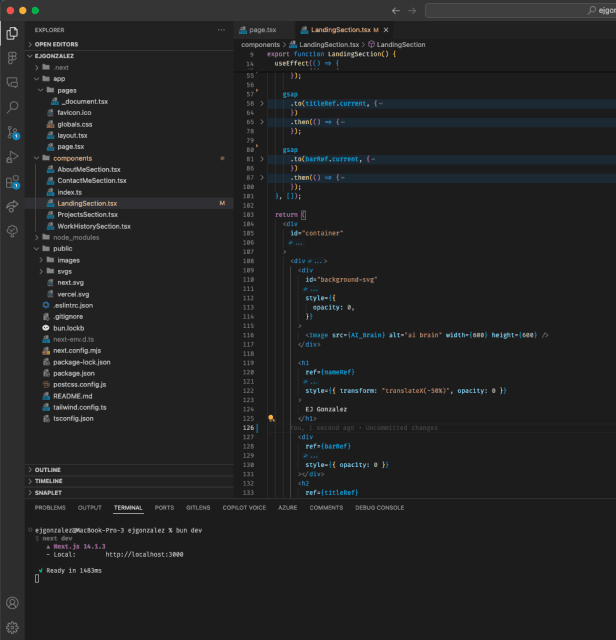616x640 pixels.
Task: Collapse the EJGONZALEZ workspace root
Action: [129, 56]
